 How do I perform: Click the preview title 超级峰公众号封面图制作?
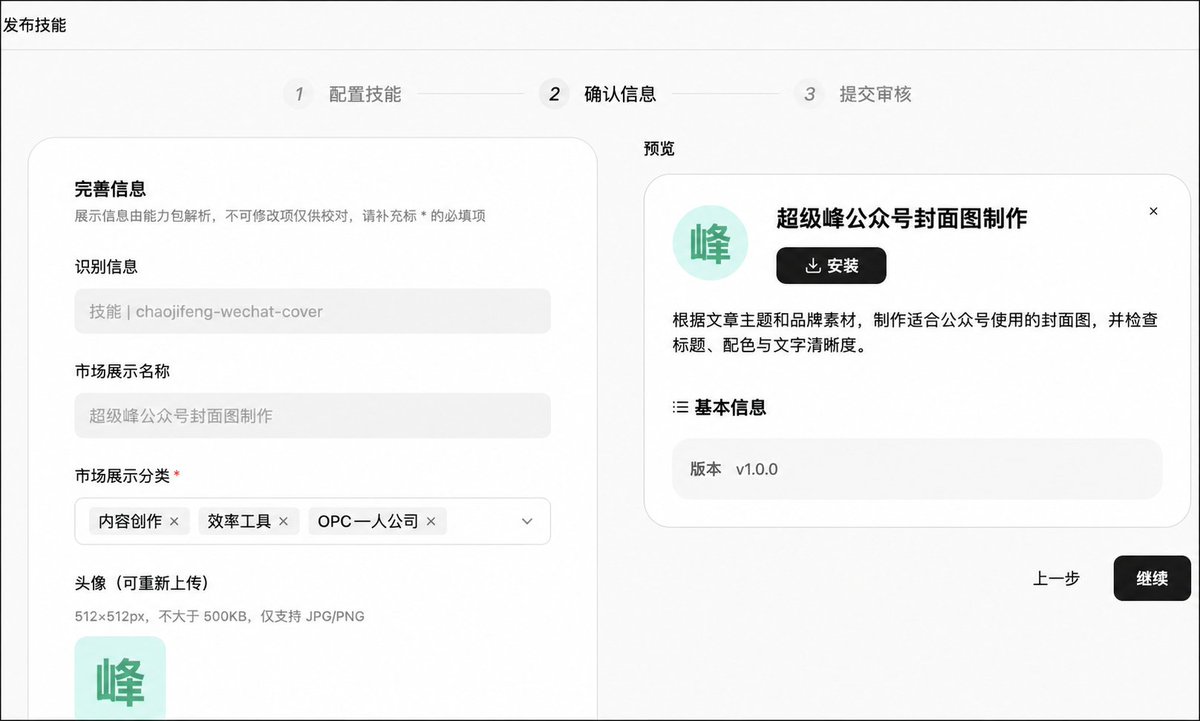pyautogui.click(x=902, y=217)
